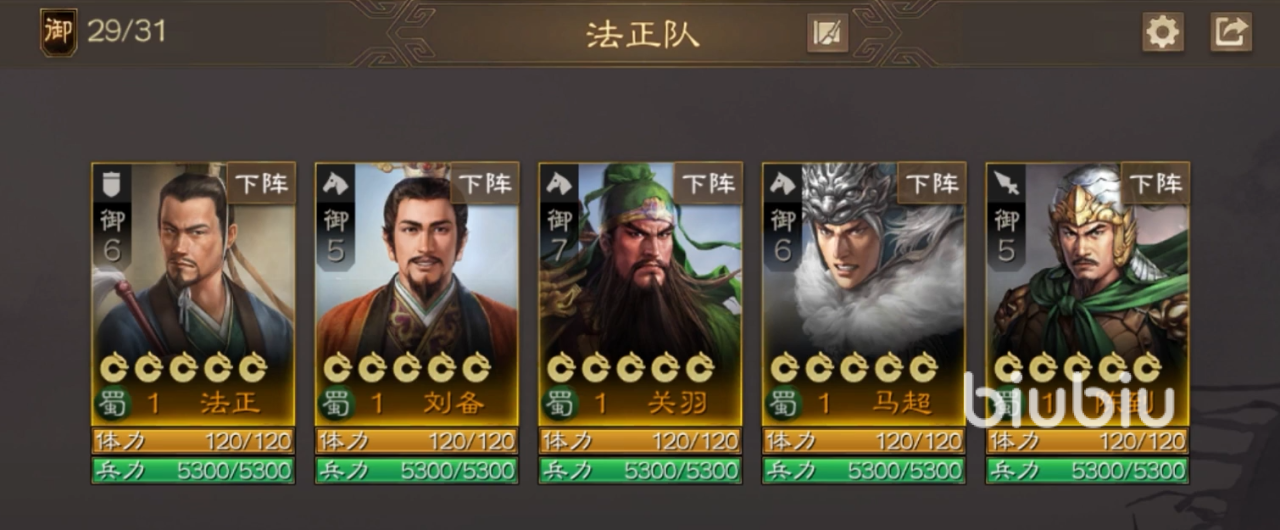The width and height of the screenshot is (1280, 530).
Task: Remove 马超 using 下阵
Action: point(932,183)
